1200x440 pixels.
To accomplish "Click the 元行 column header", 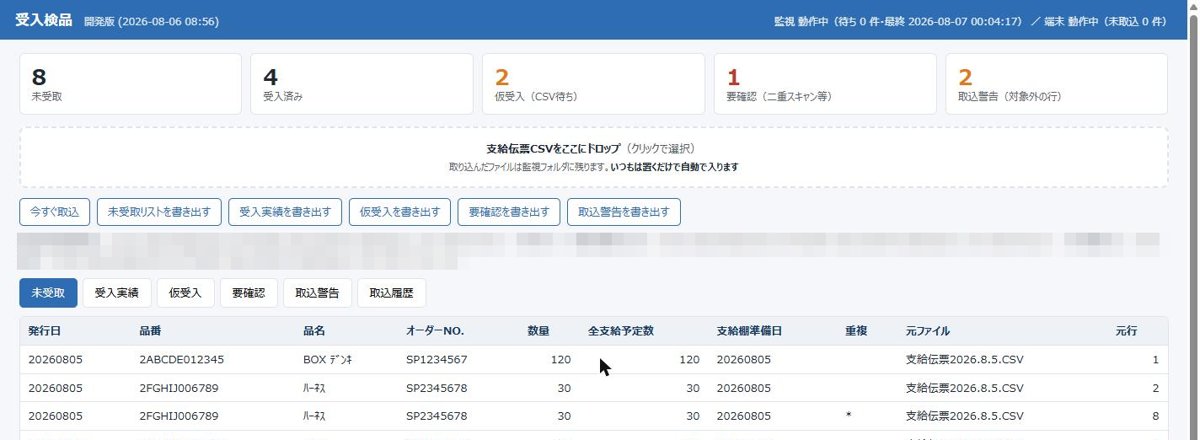I will [1127, 331].
